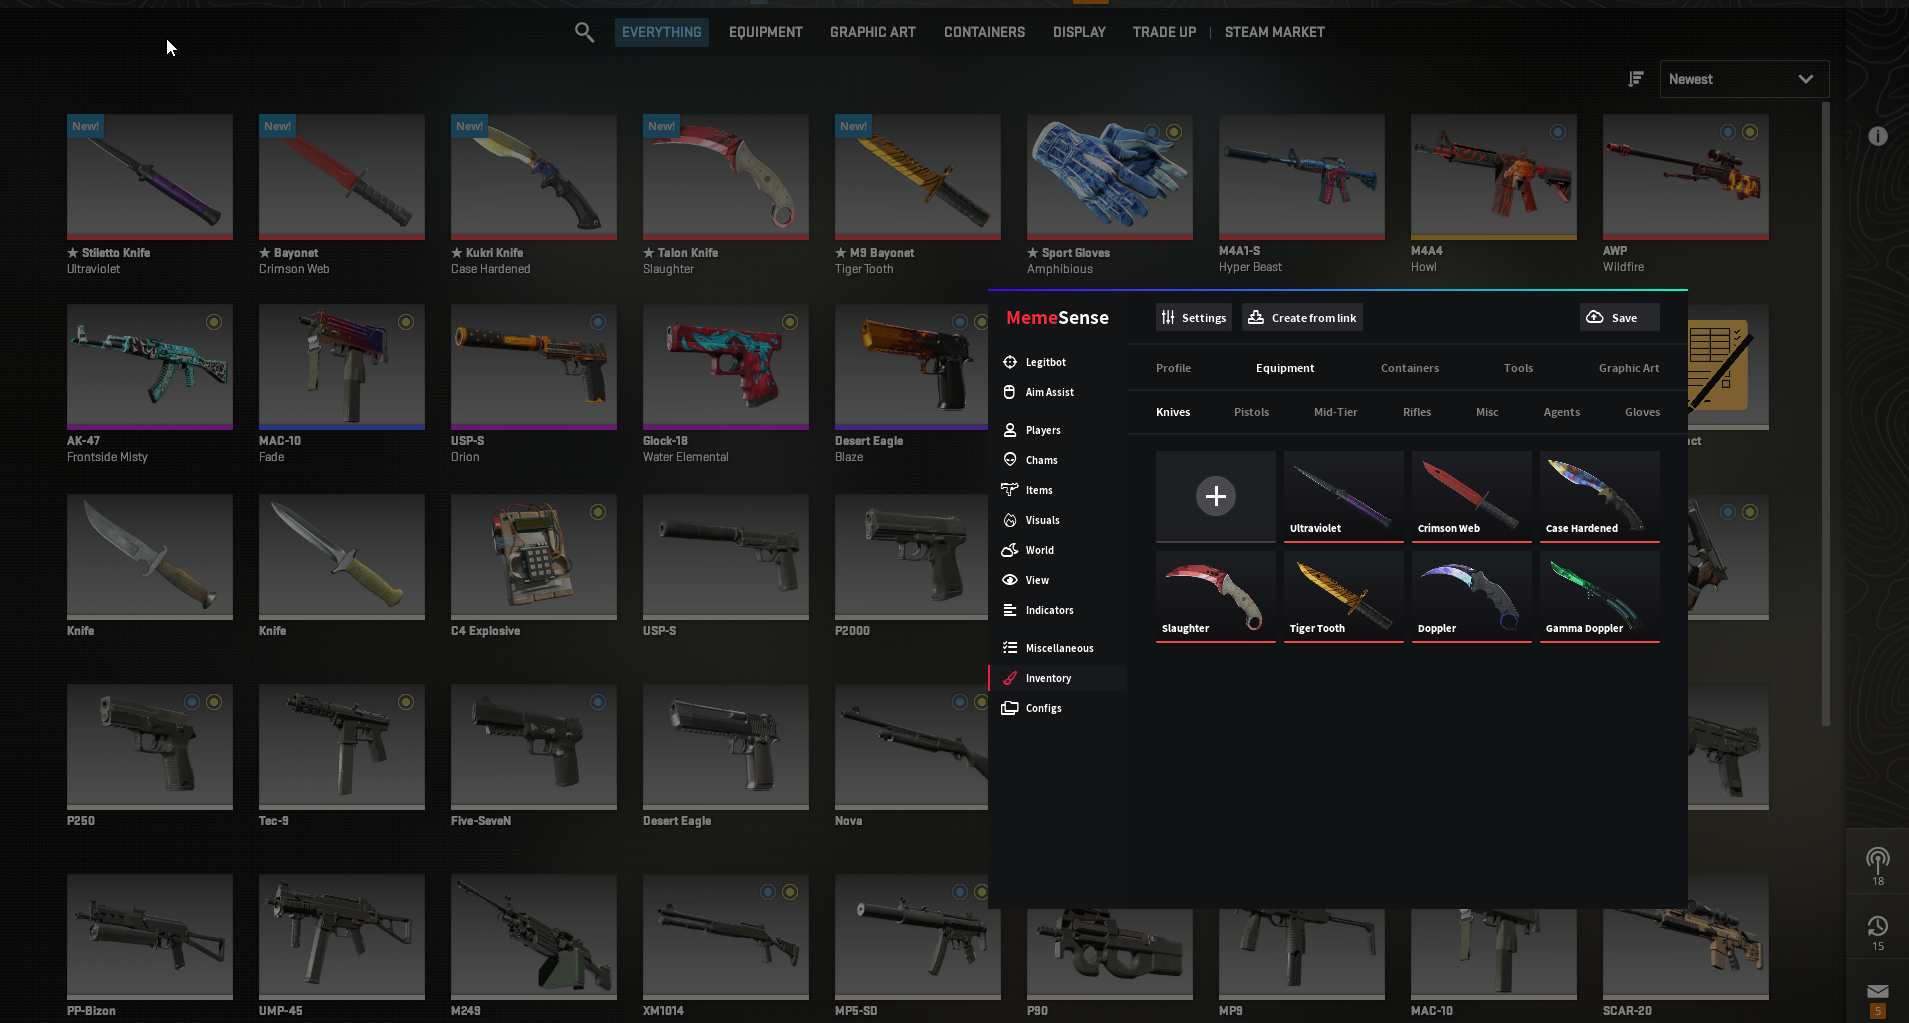Select the Case Hardened tile in MemeSense
The height and width of the screenshot is (1023, 1909).
(1599, 496)
